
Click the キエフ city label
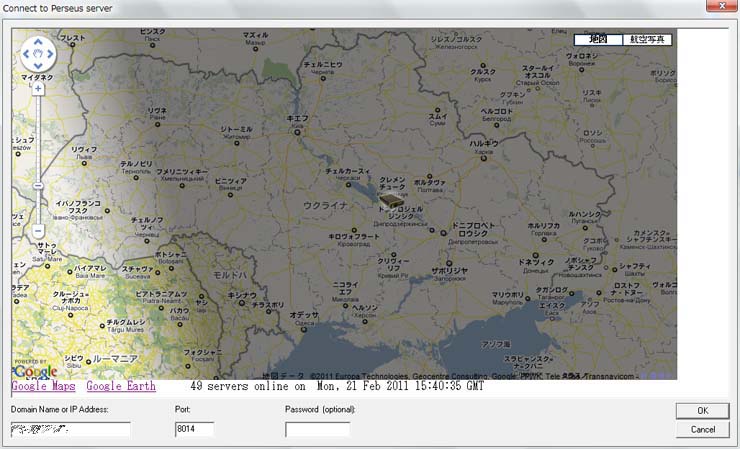297,119
